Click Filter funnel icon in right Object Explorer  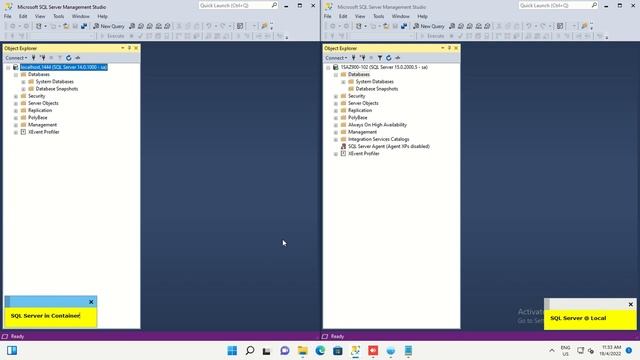click(x=380, y=58)
